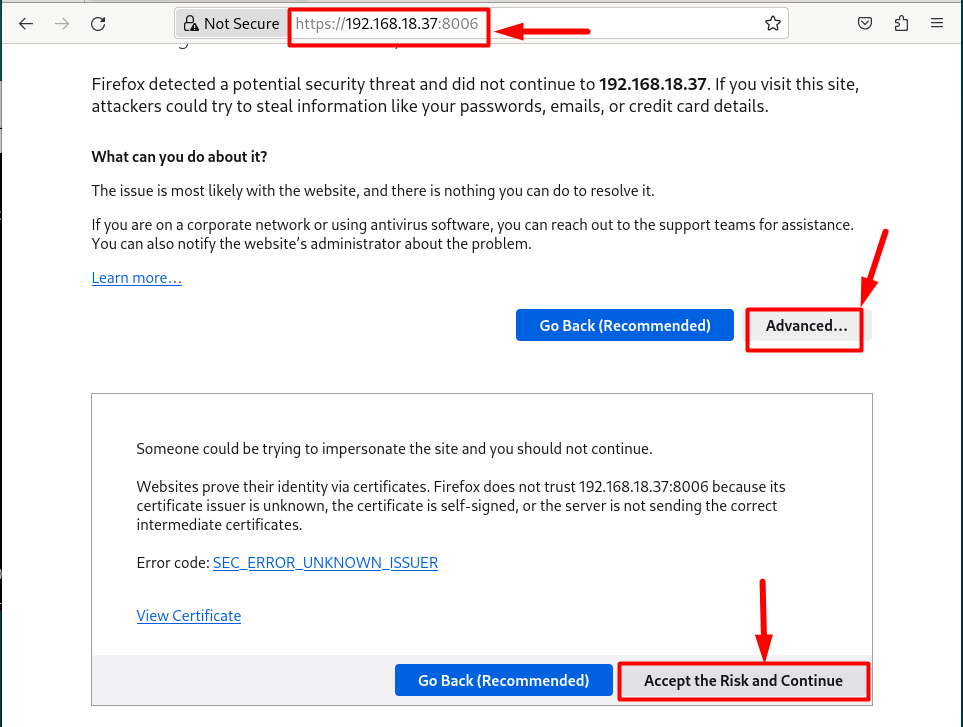
Task: Open the SEC_ERROR_UNKNOWN_ISSUER error code link
Action: click(326, 563)
